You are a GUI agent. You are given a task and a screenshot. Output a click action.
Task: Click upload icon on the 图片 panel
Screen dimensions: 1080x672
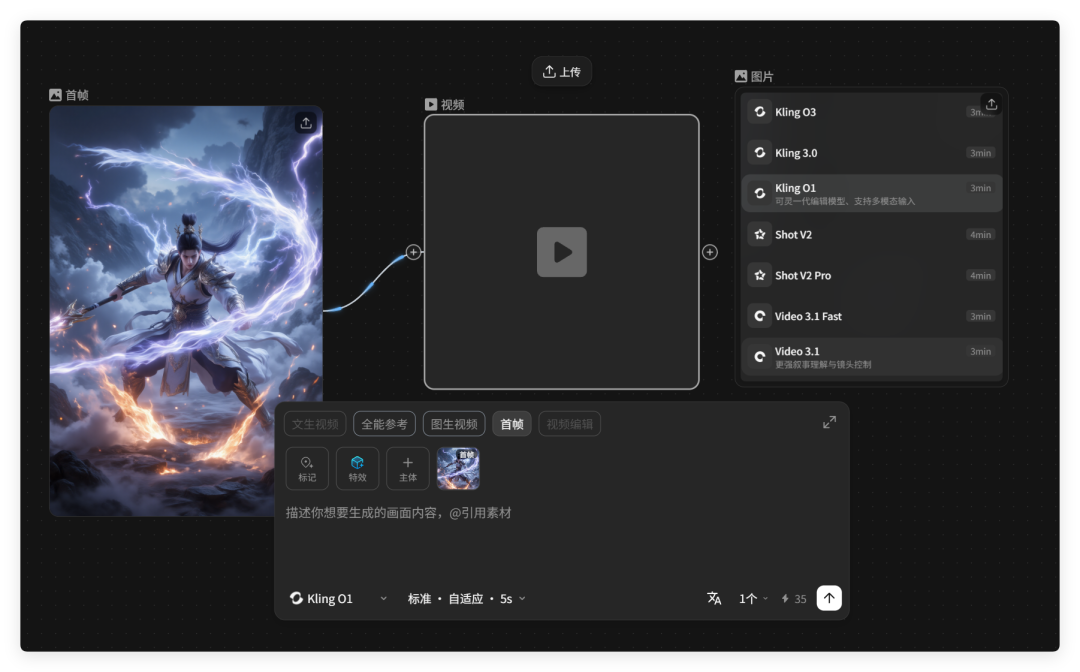(x=990, y=104)
